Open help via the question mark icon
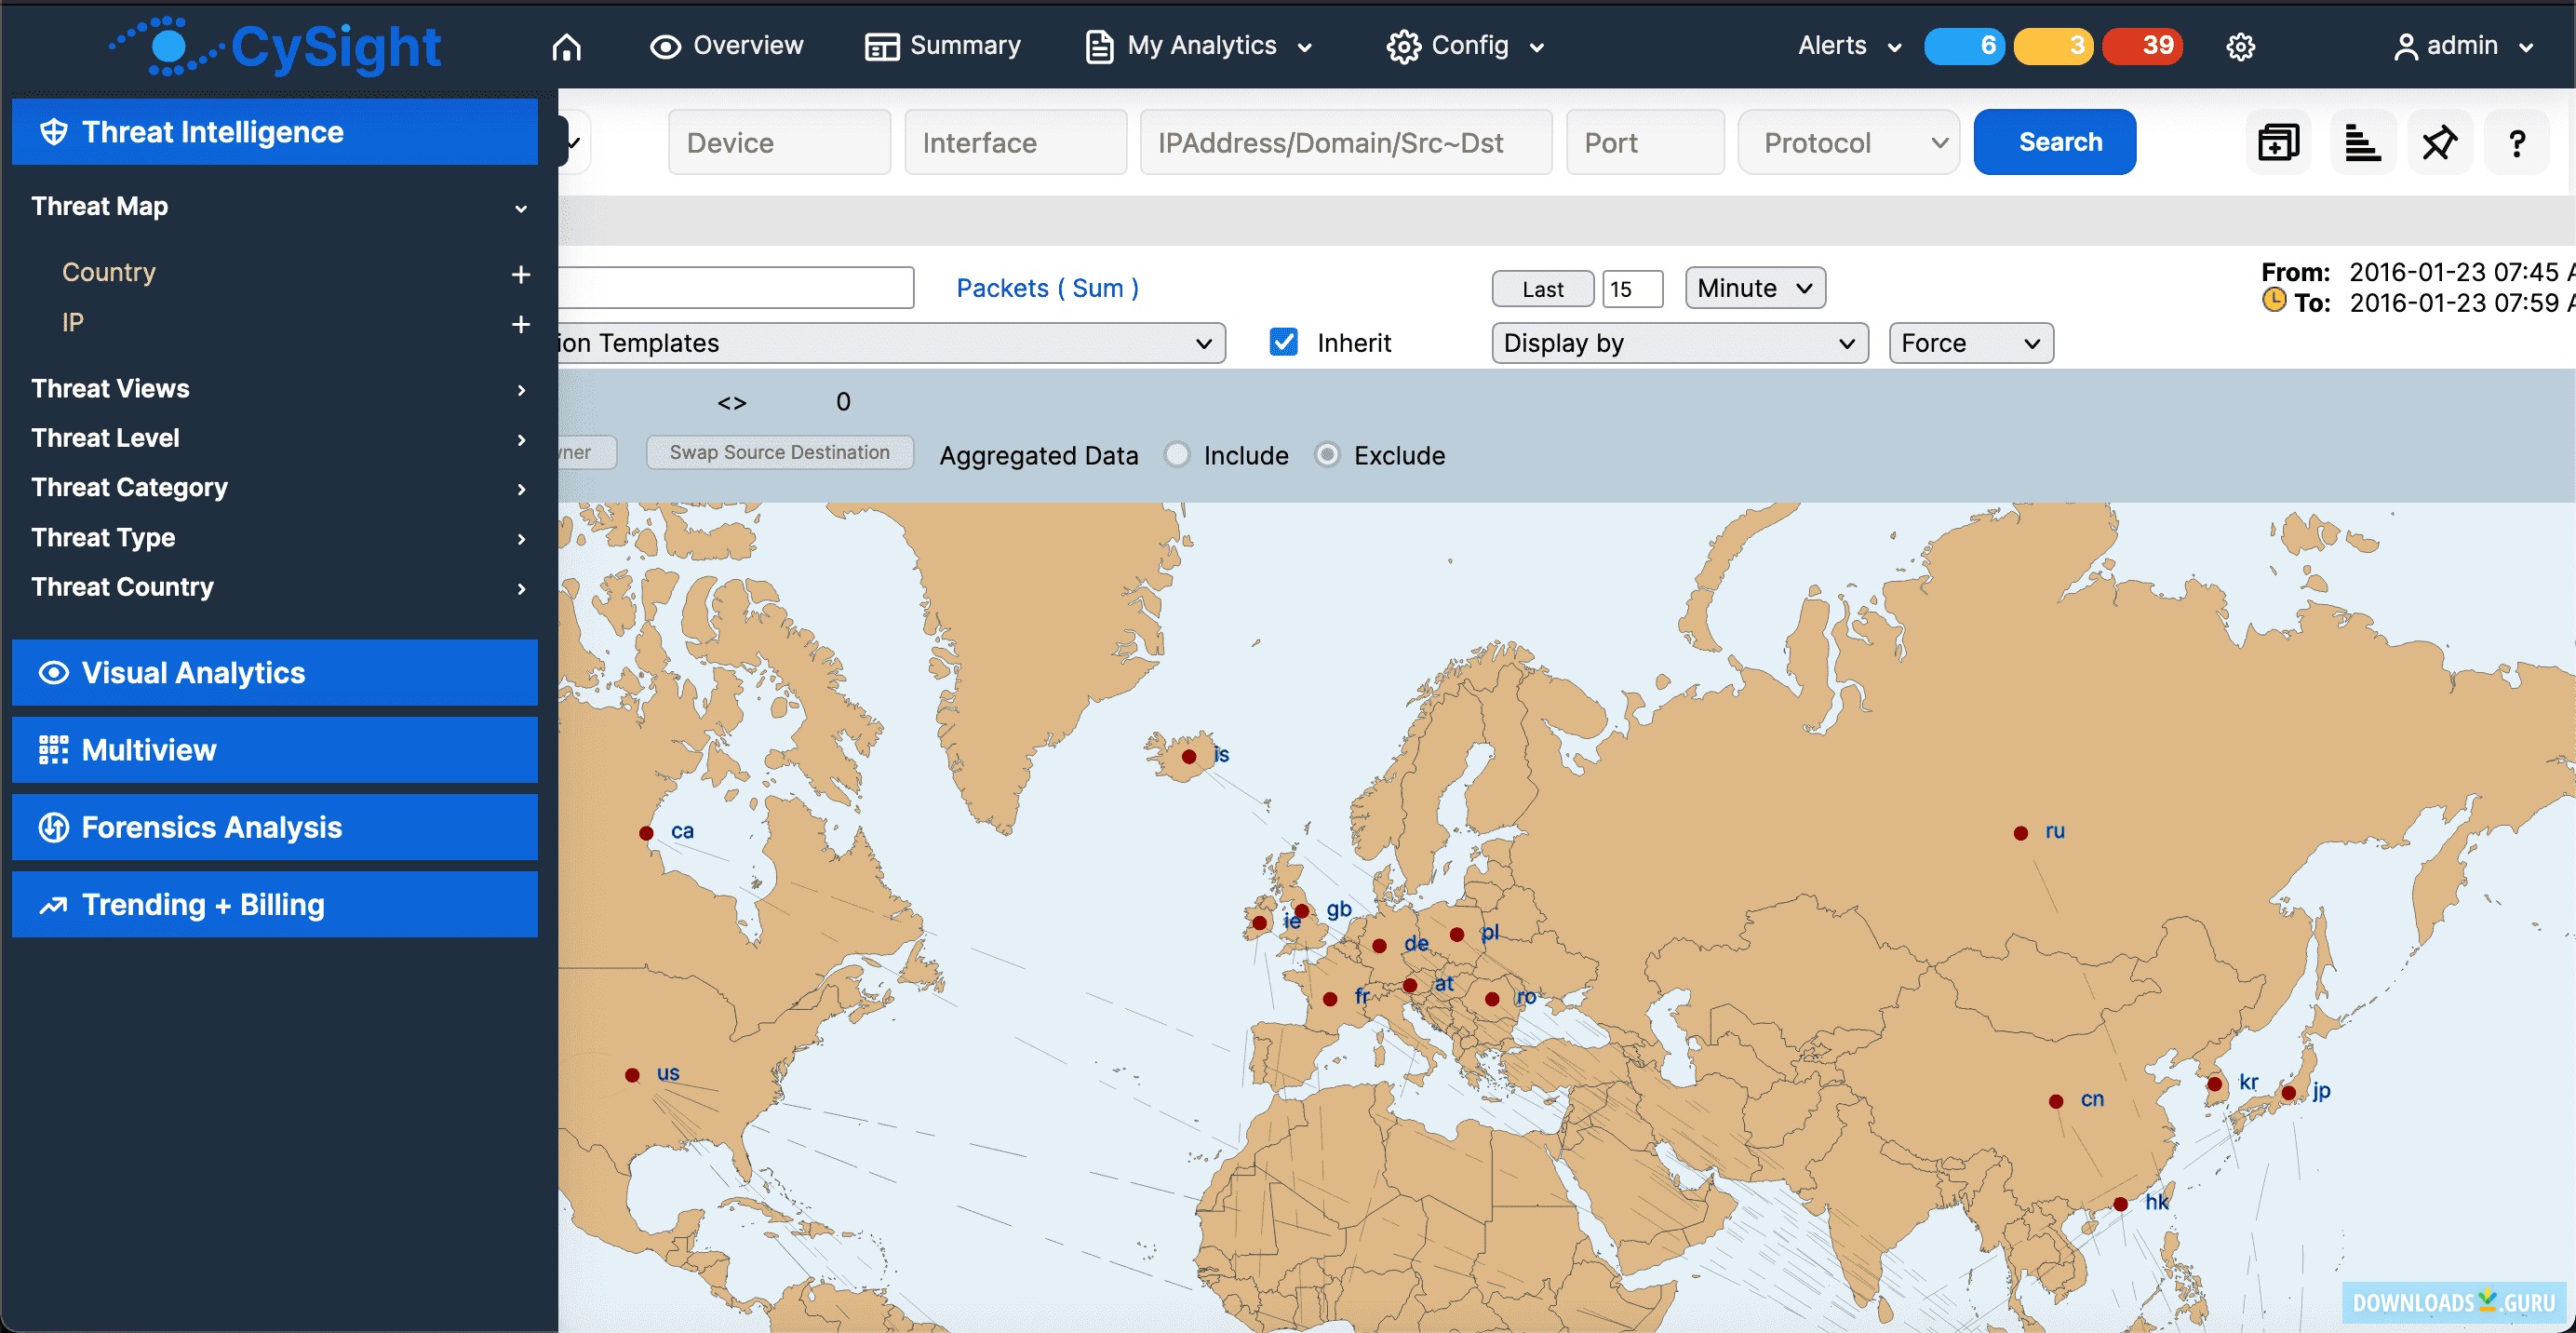 tap(2518, 142)
